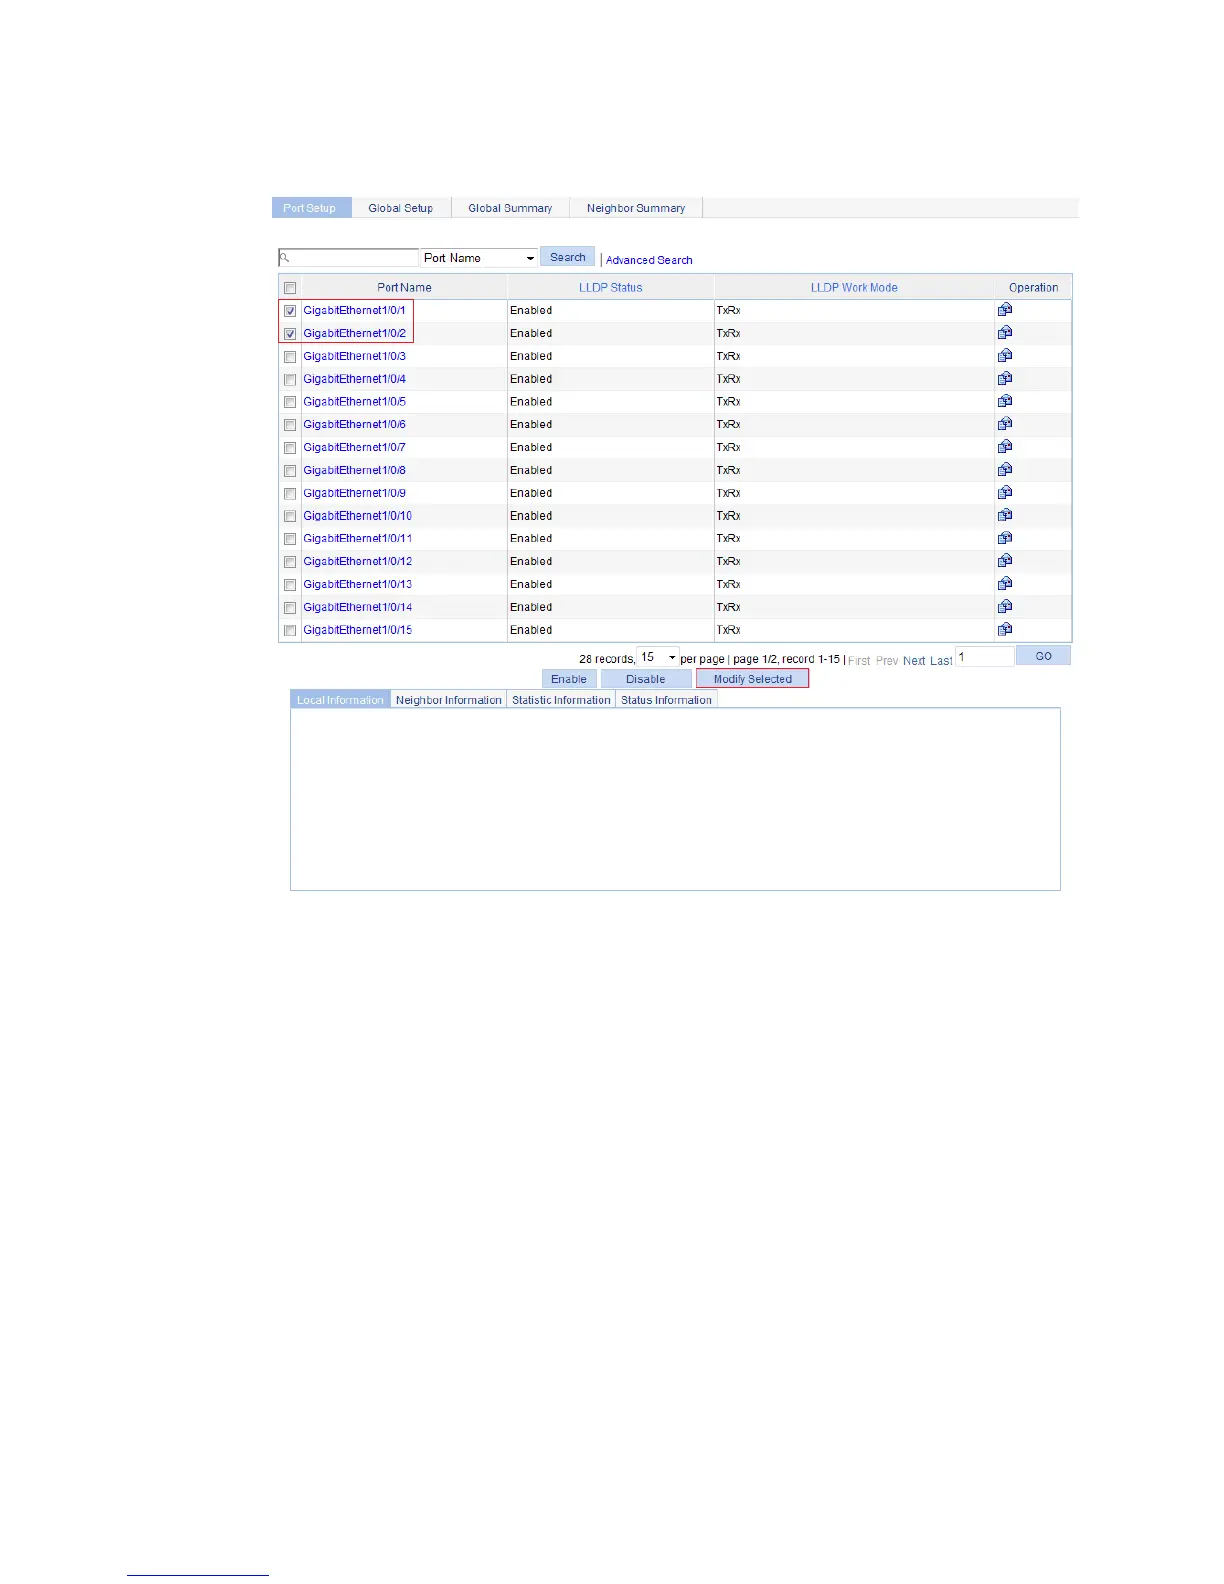Viewport: 1224px width, 1584px height.
Task: Uncheck GigabitEthernet1/0/2 checkbox
Action: click(290, 334)
